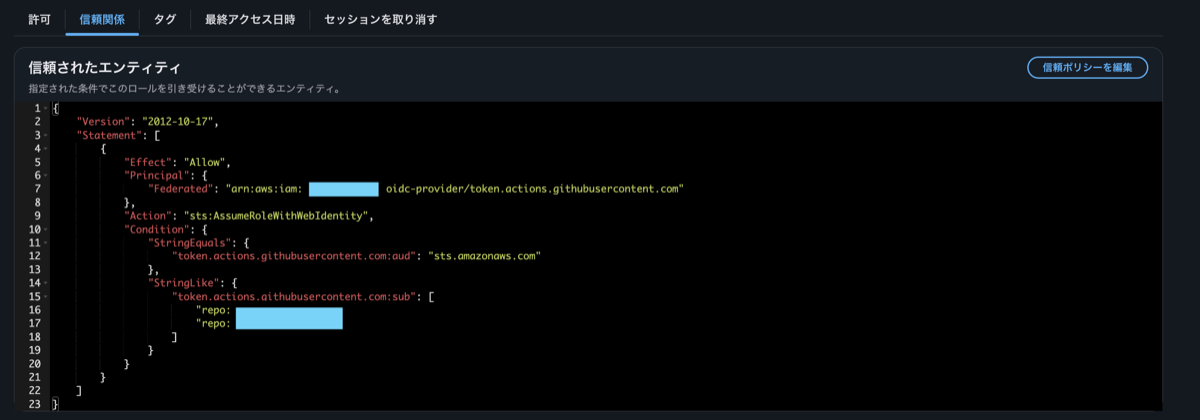This screenshot has width=1200, height=420.
Task: Collapse the Statement array fold at line 3
Action: click(47, 134)
